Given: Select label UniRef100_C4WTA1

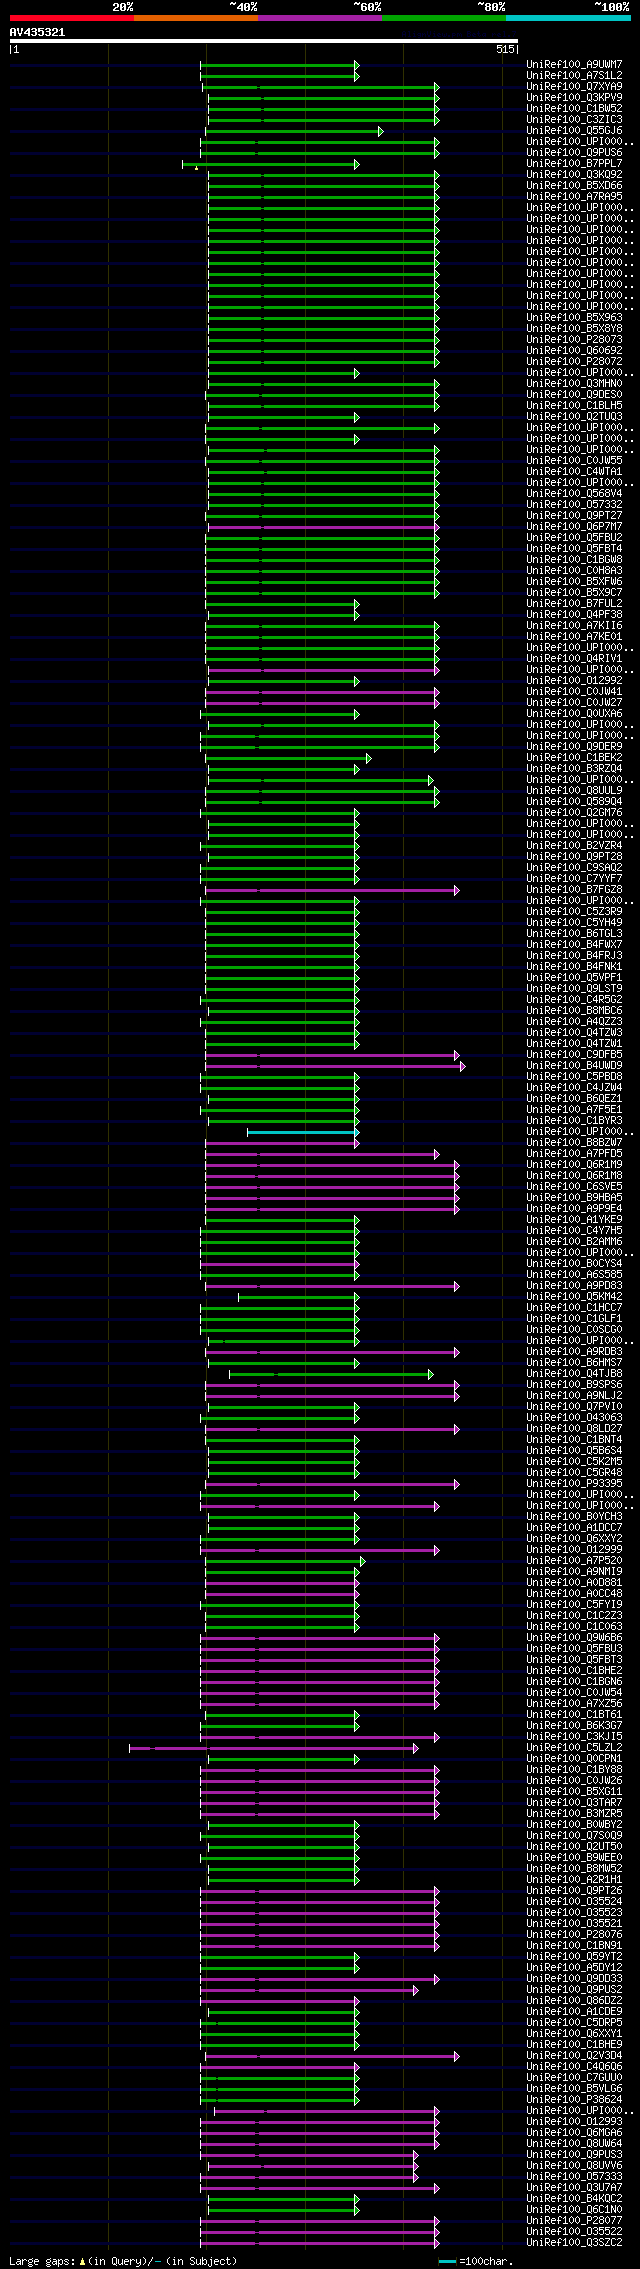Looking at the screenshot, I should click(x=574, y=472).
